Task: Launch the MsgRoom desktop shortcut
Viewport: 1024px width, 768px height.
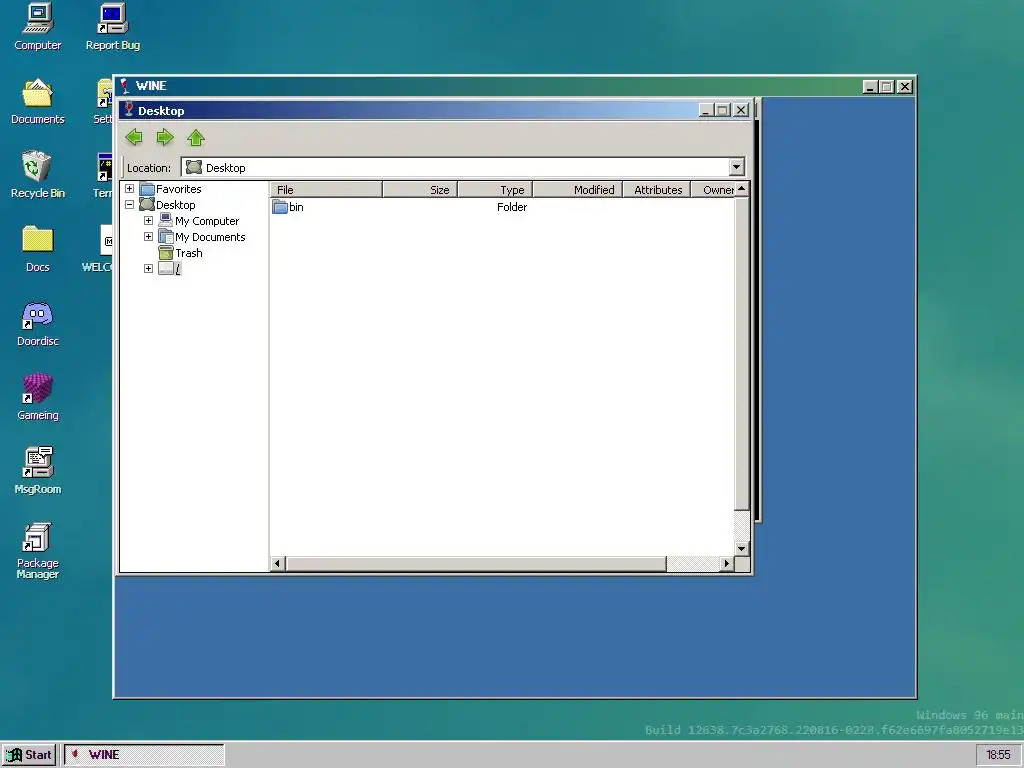Action: pyautogui.click(x=37, y=471)
